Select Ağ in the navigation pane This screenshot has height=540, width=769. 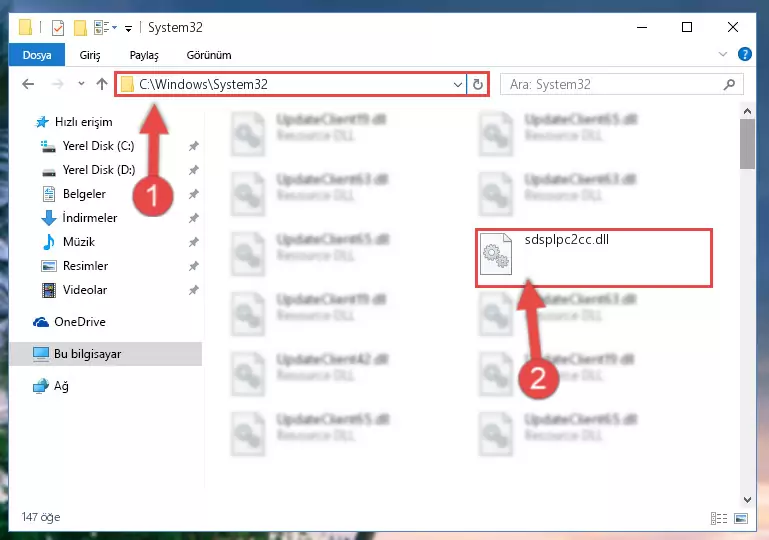pyautogui.click(x=61, y=386)
